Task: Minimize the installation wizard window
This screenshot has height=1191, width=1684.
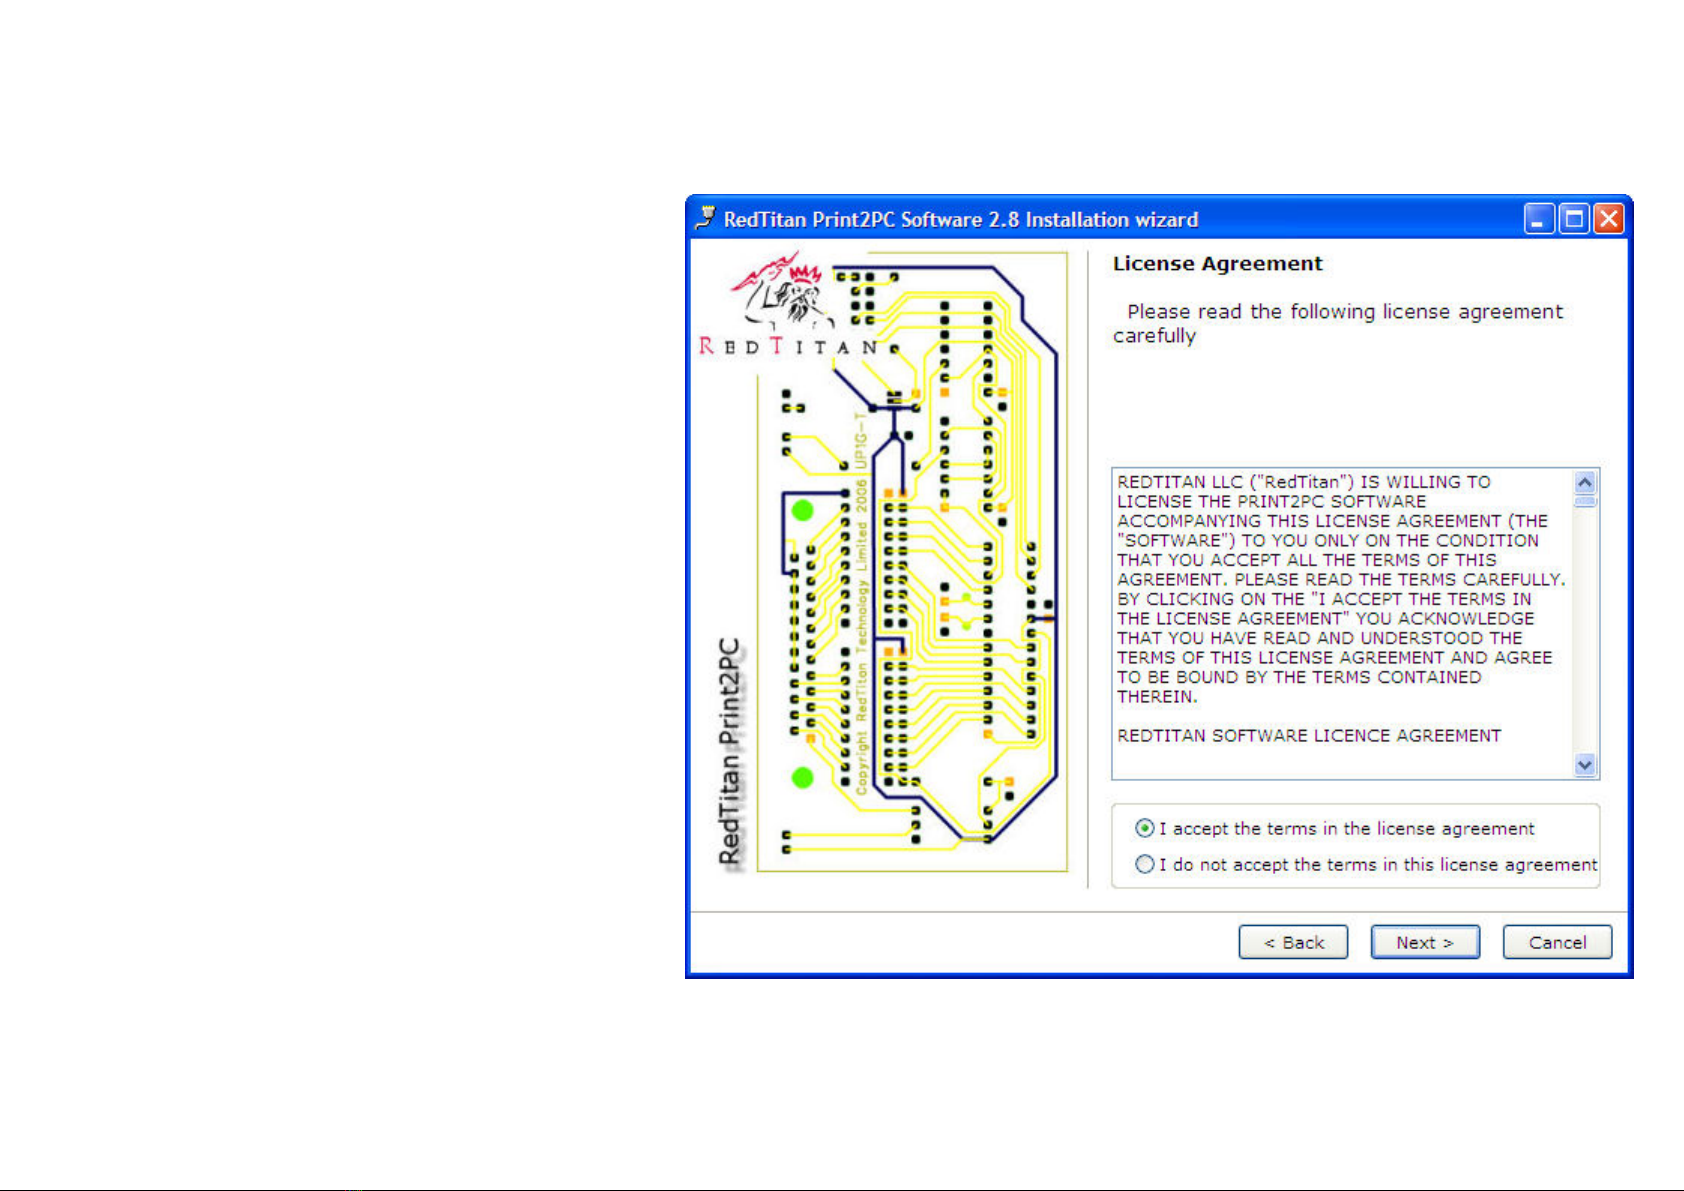Action: (1540, 218)
